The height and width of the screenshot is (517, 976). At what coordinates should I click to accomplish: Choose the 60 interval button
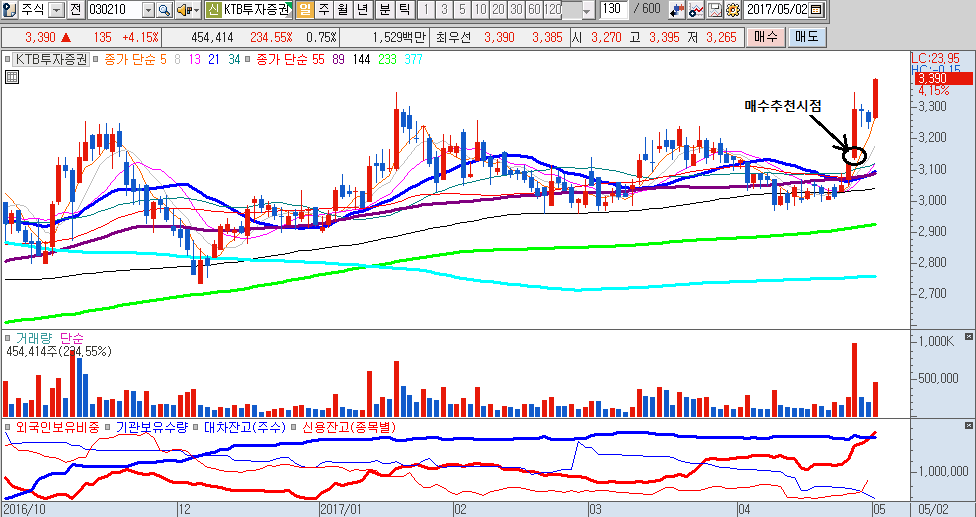pos(534,10)
